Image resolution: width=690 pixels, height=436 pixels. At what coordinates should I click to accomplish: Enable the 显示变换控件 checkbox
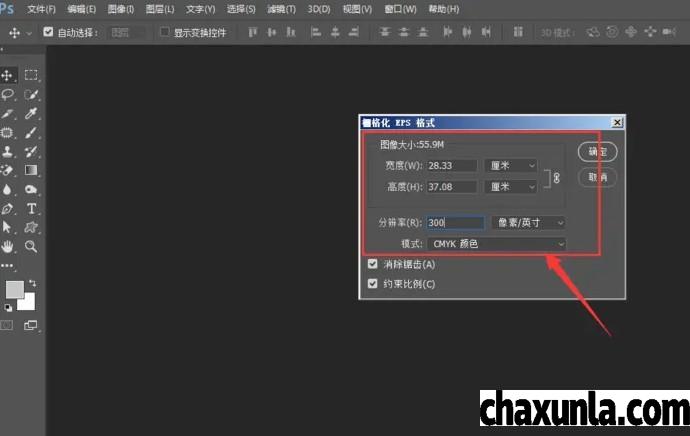tap(165, 32)
